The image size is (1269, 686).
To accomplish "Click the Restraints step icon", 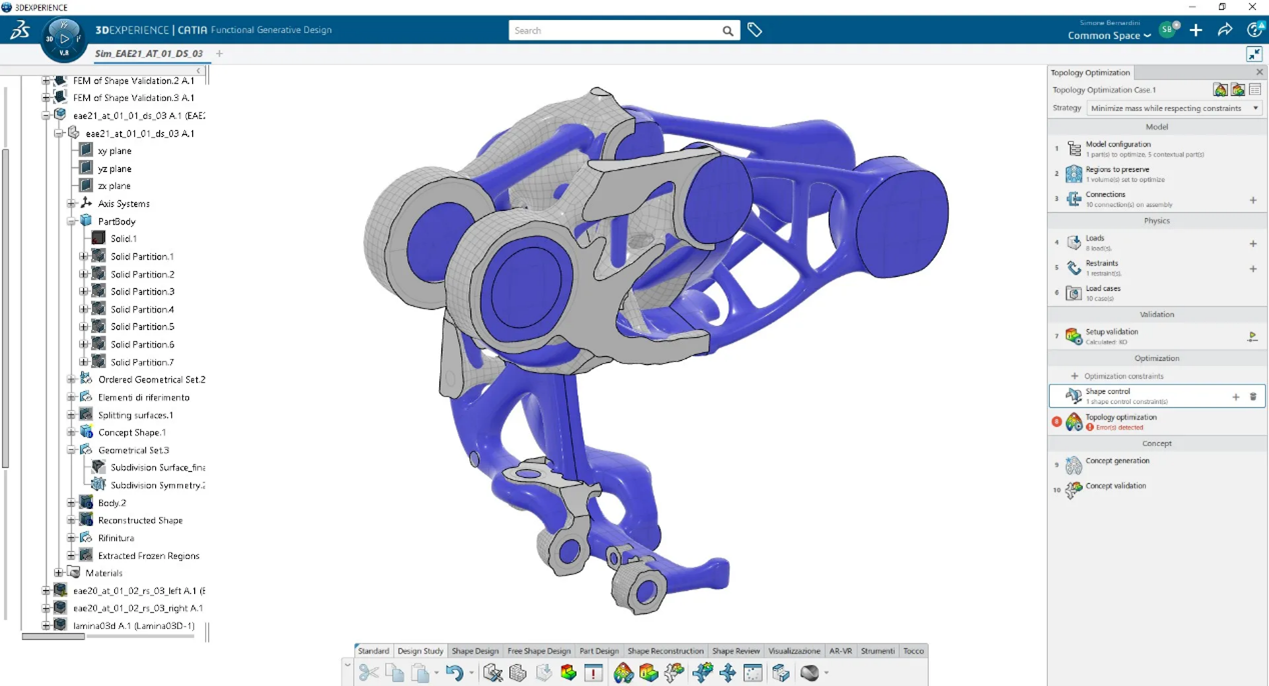I will pos(1074,268).
